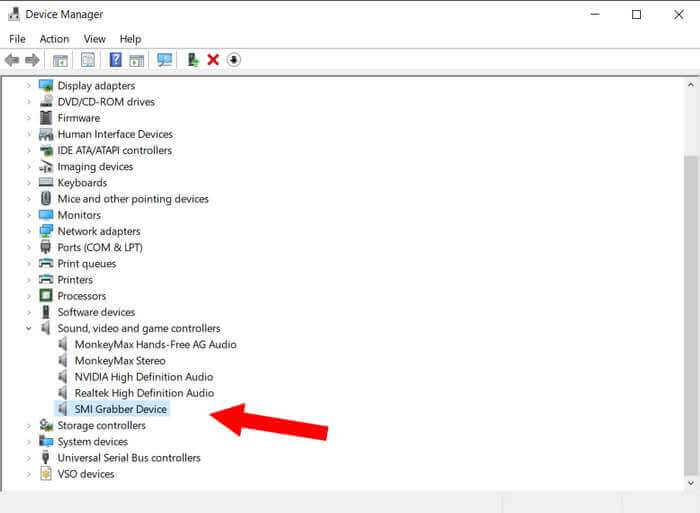Select Realtek High Definition Audio
Image resolution: width=700 pixels, height=513 pixels.
(x=144, y=393)
